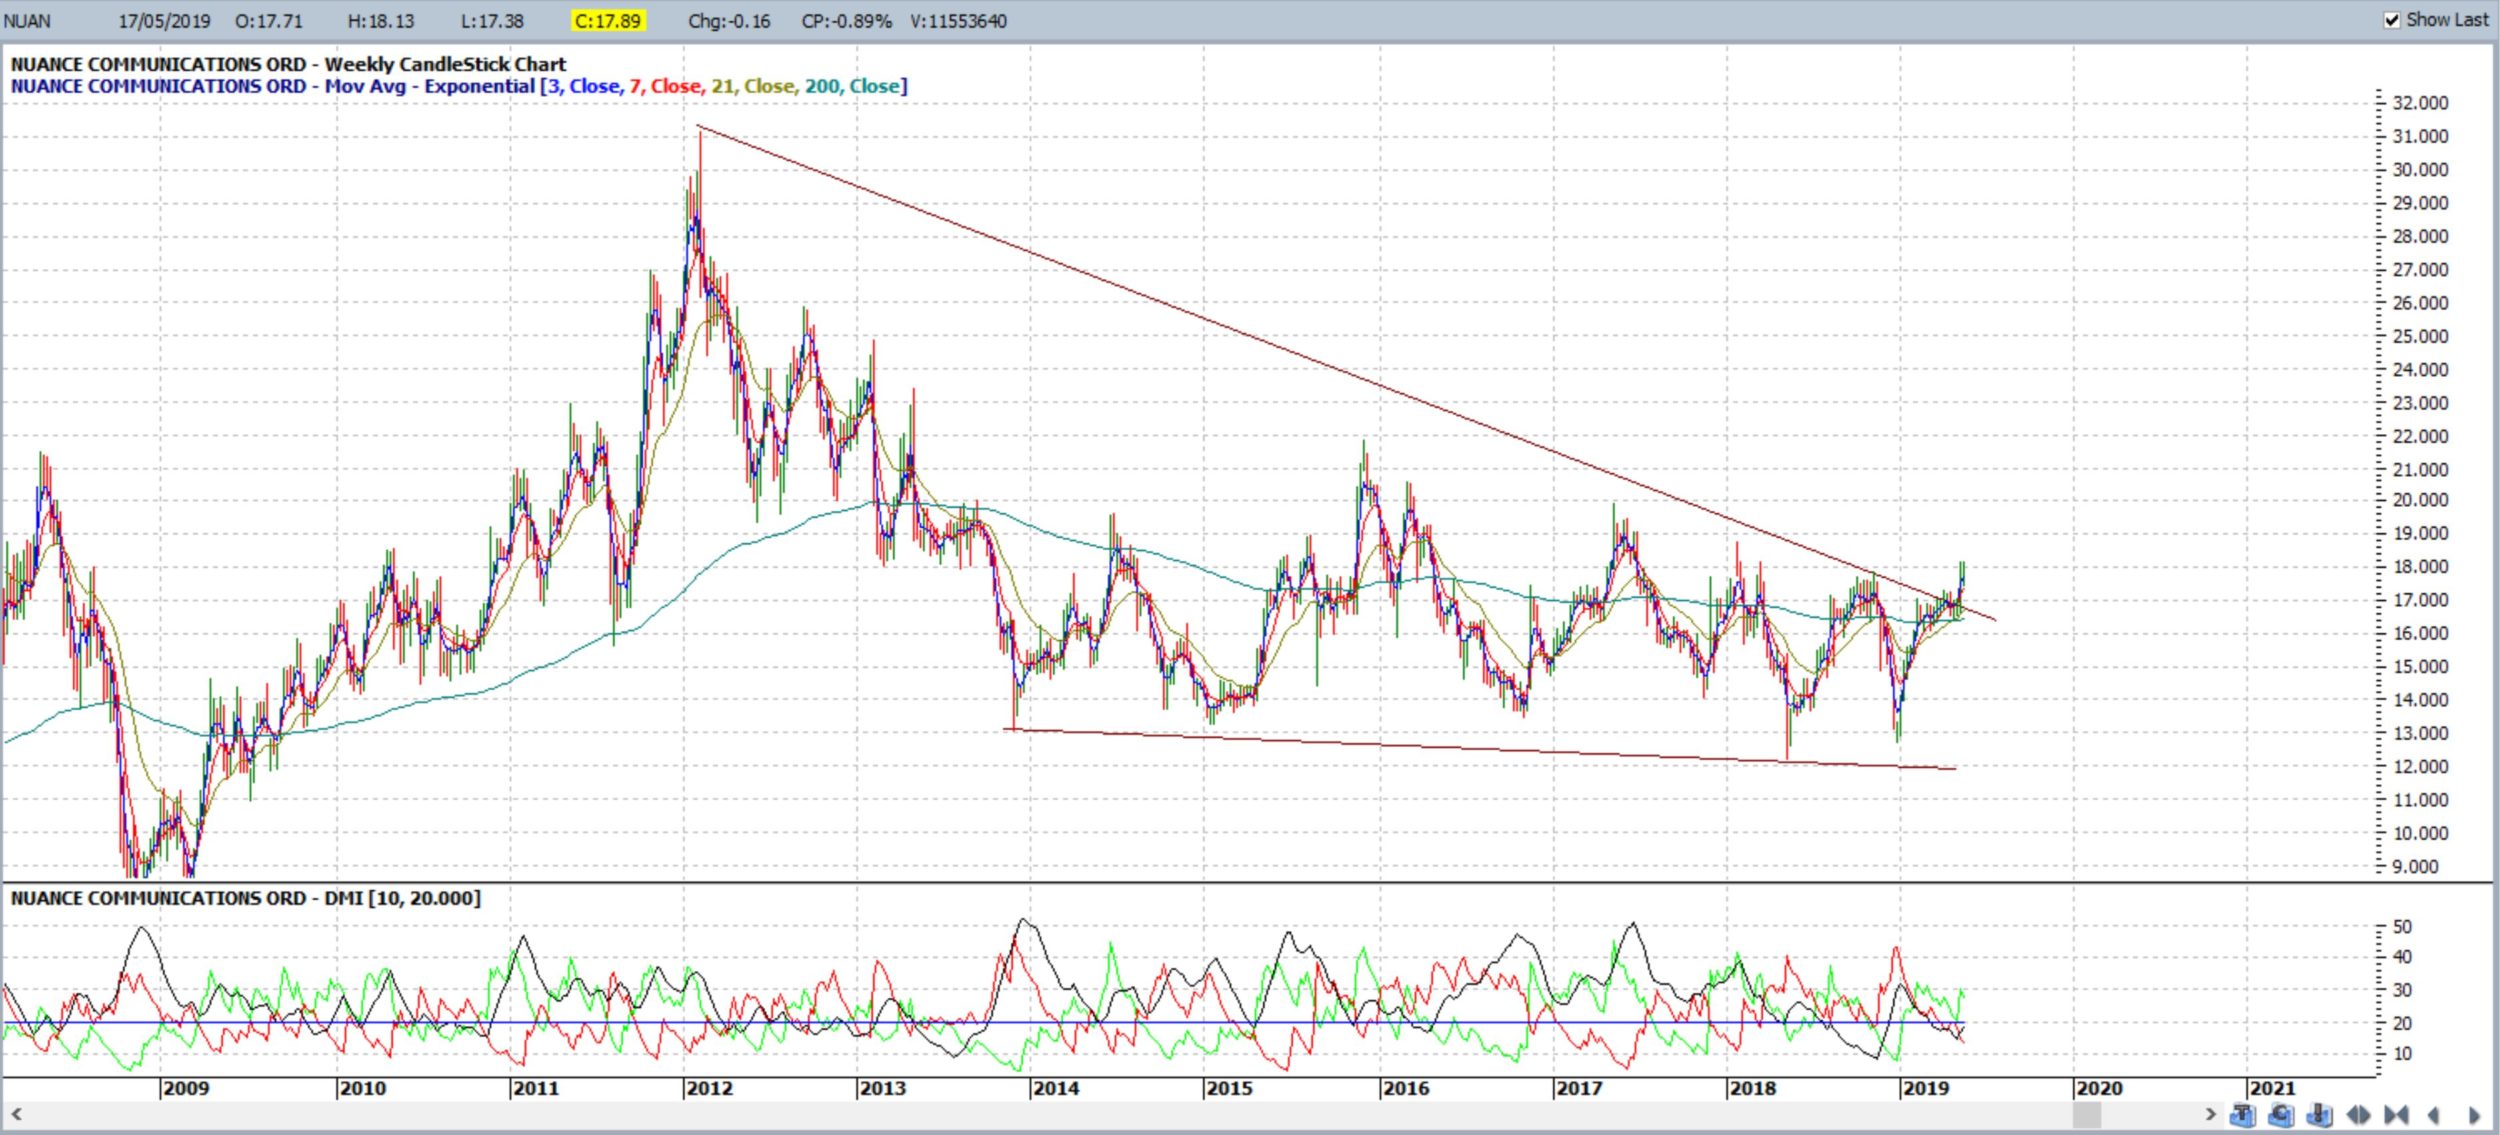Screen dimensions: 2500x1135
Task: Click the scrollbar left arrow
Action: click(16, 1114)
